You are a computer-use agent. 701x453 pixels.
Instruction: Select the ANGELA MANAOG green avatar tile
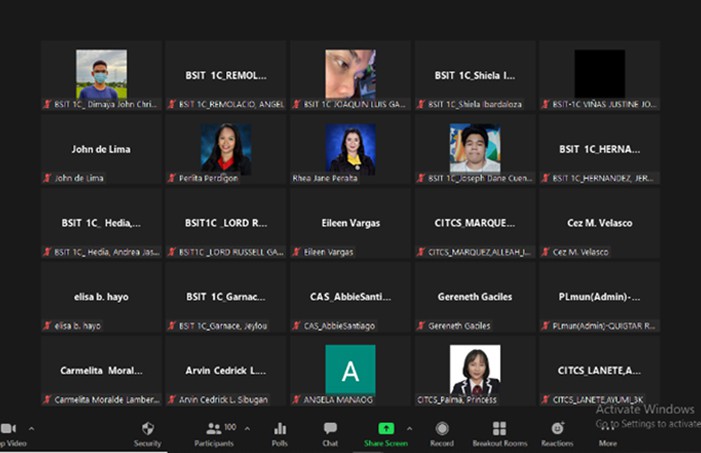pos(350,370)
